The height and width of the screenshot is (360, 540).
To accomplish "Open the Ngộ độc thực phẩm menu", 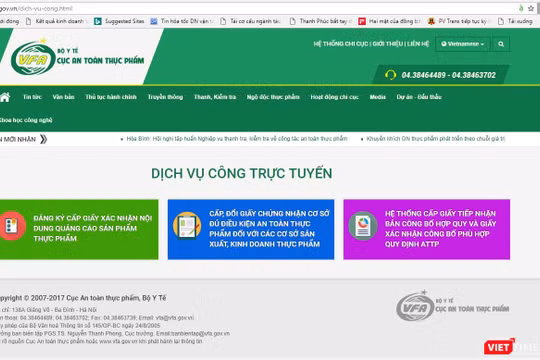I will point(273,97).
